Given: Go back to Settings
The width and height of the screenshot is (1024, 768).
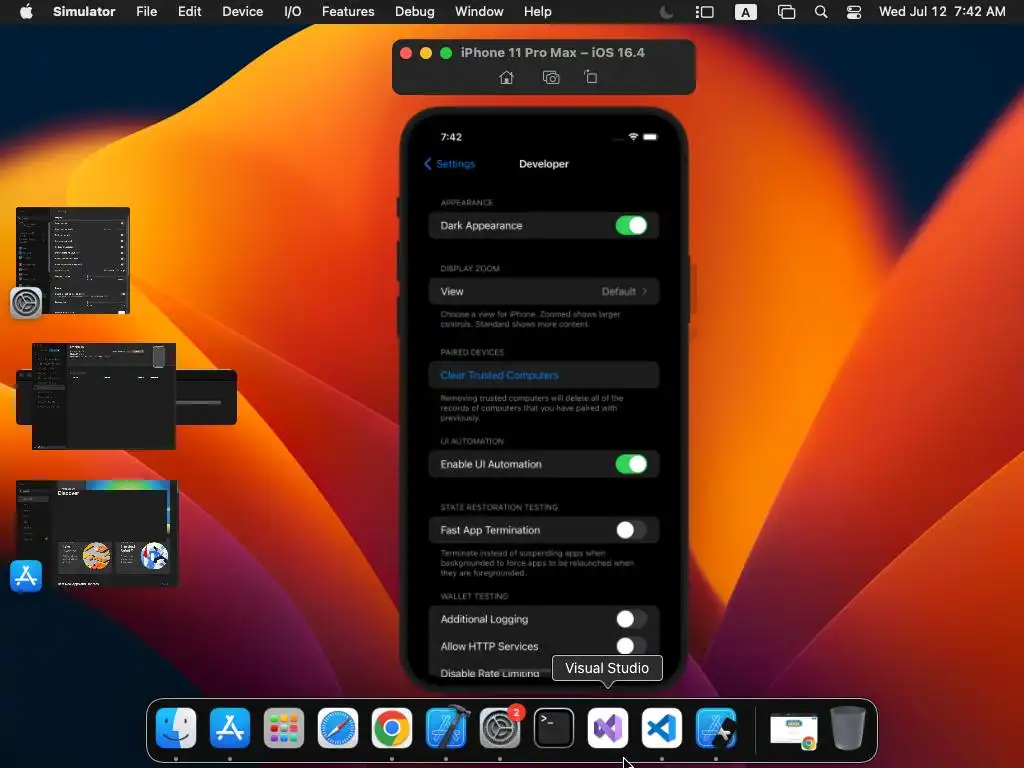Looking at the screenshot, I should 450,164.
